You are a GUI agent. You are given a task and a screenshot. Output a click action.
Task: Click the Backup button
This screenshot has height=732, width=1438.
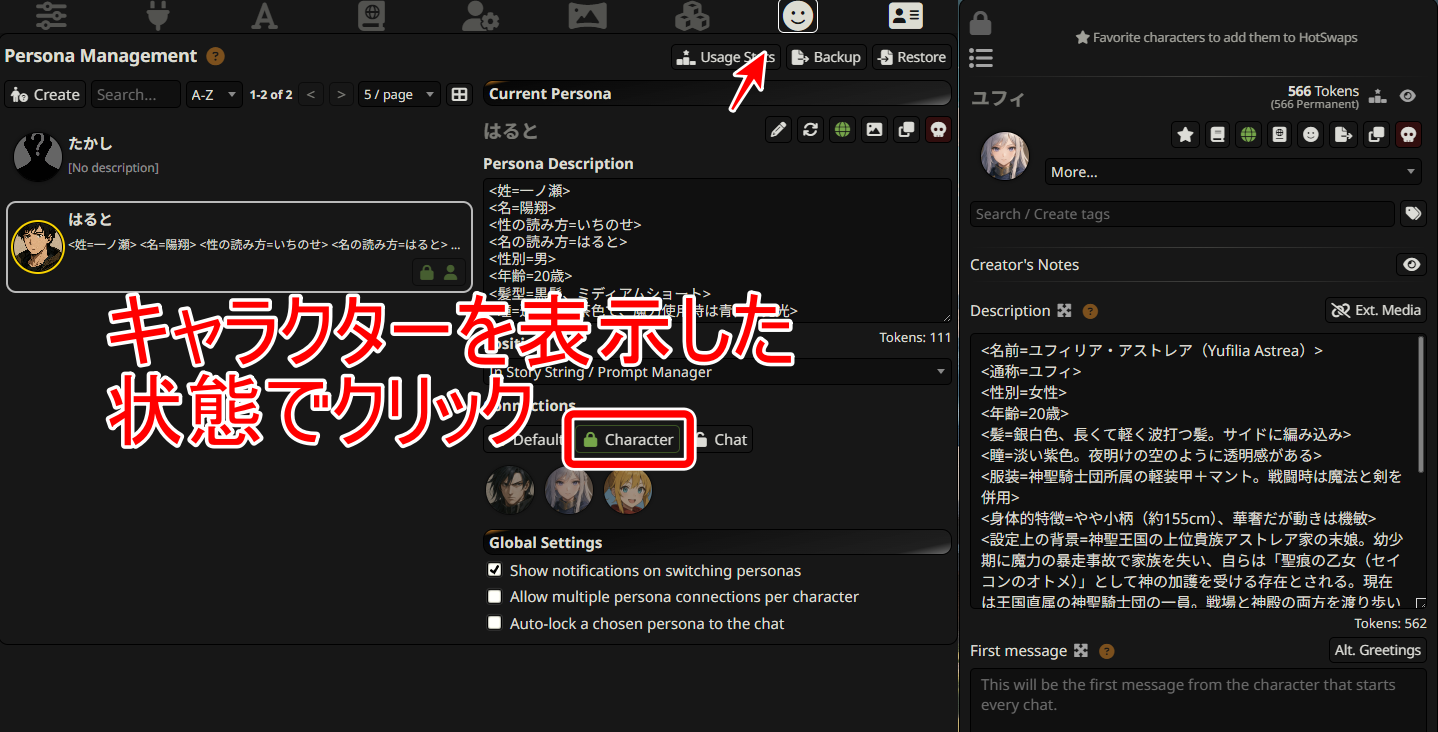[x=826, y=57]
